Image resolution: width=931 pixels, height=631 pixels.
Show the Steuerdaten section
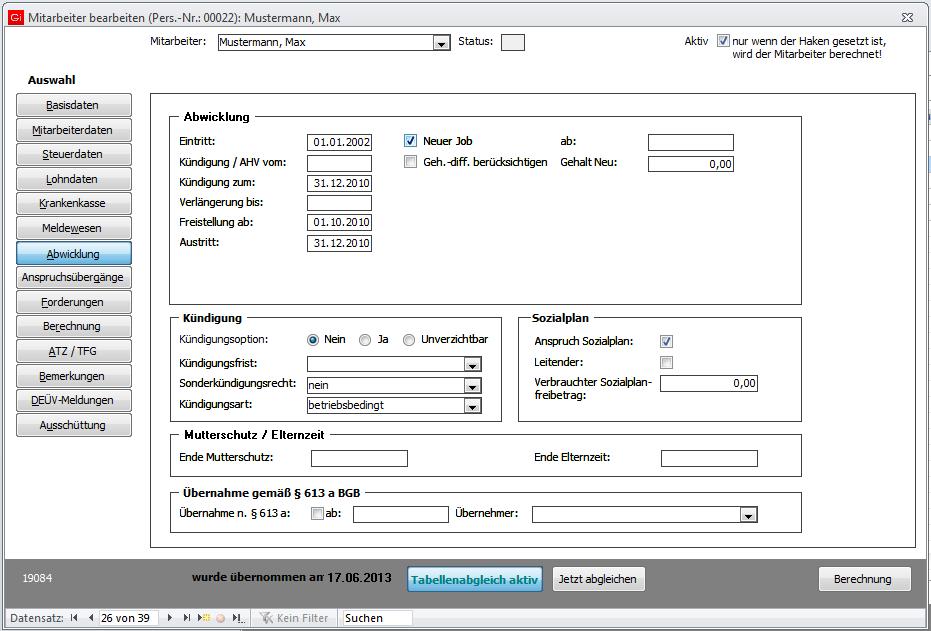click(x=74, y=154)
